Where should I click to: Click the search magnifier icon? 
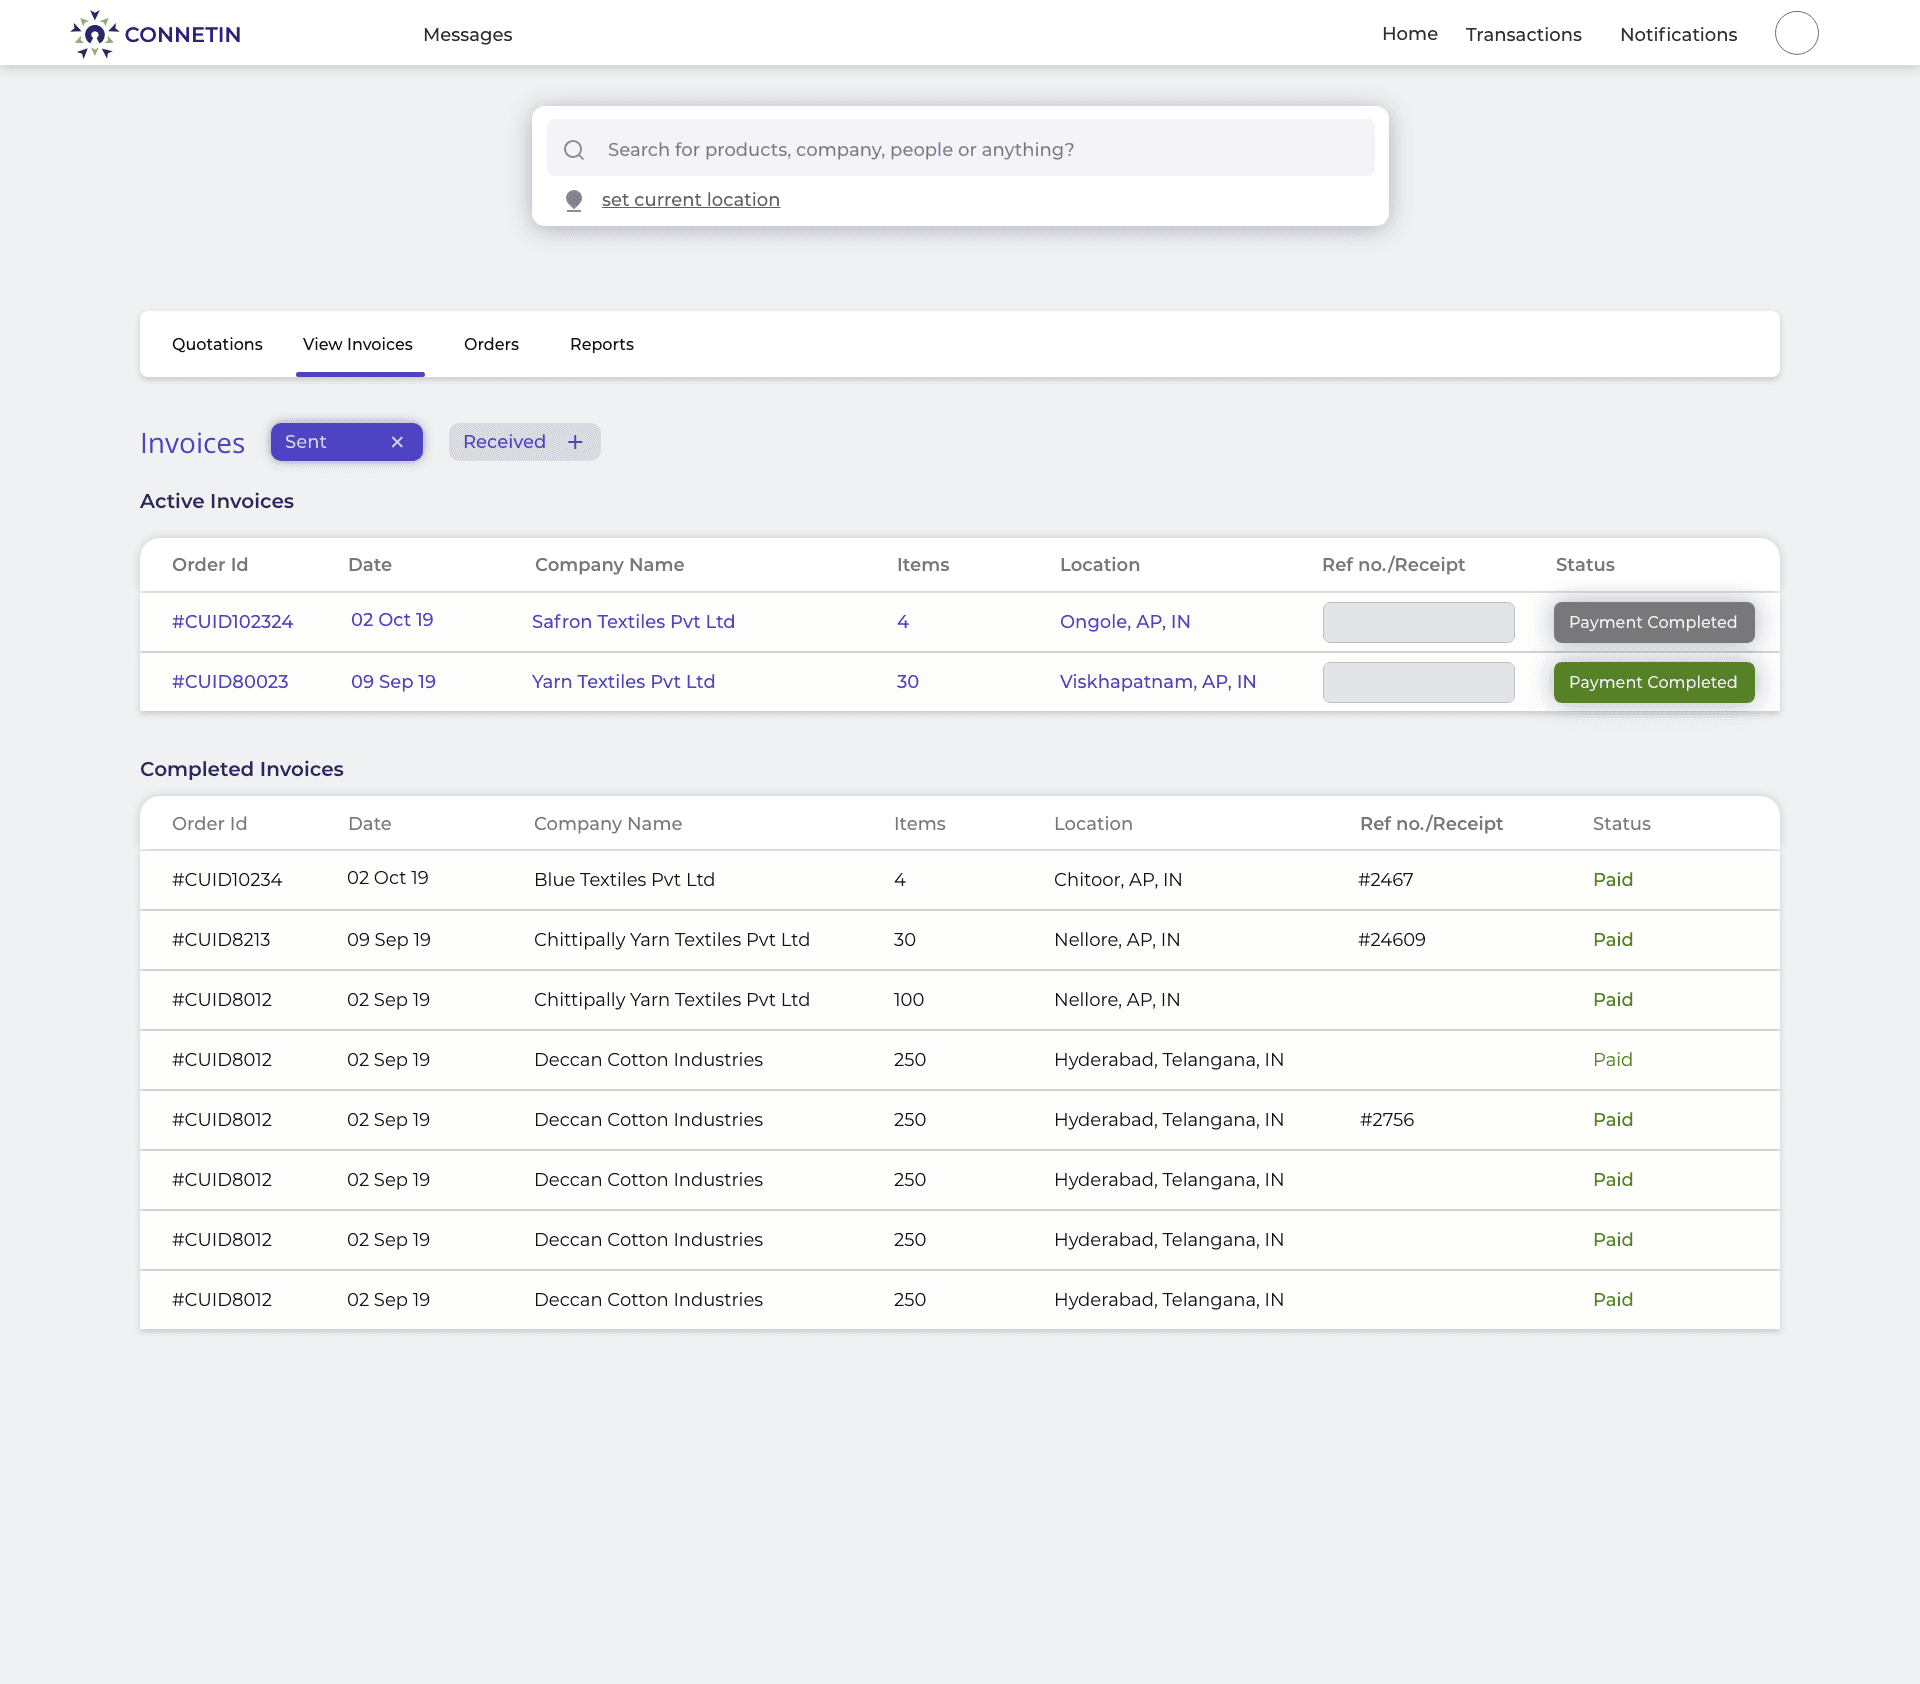click(x=574, y=150)
